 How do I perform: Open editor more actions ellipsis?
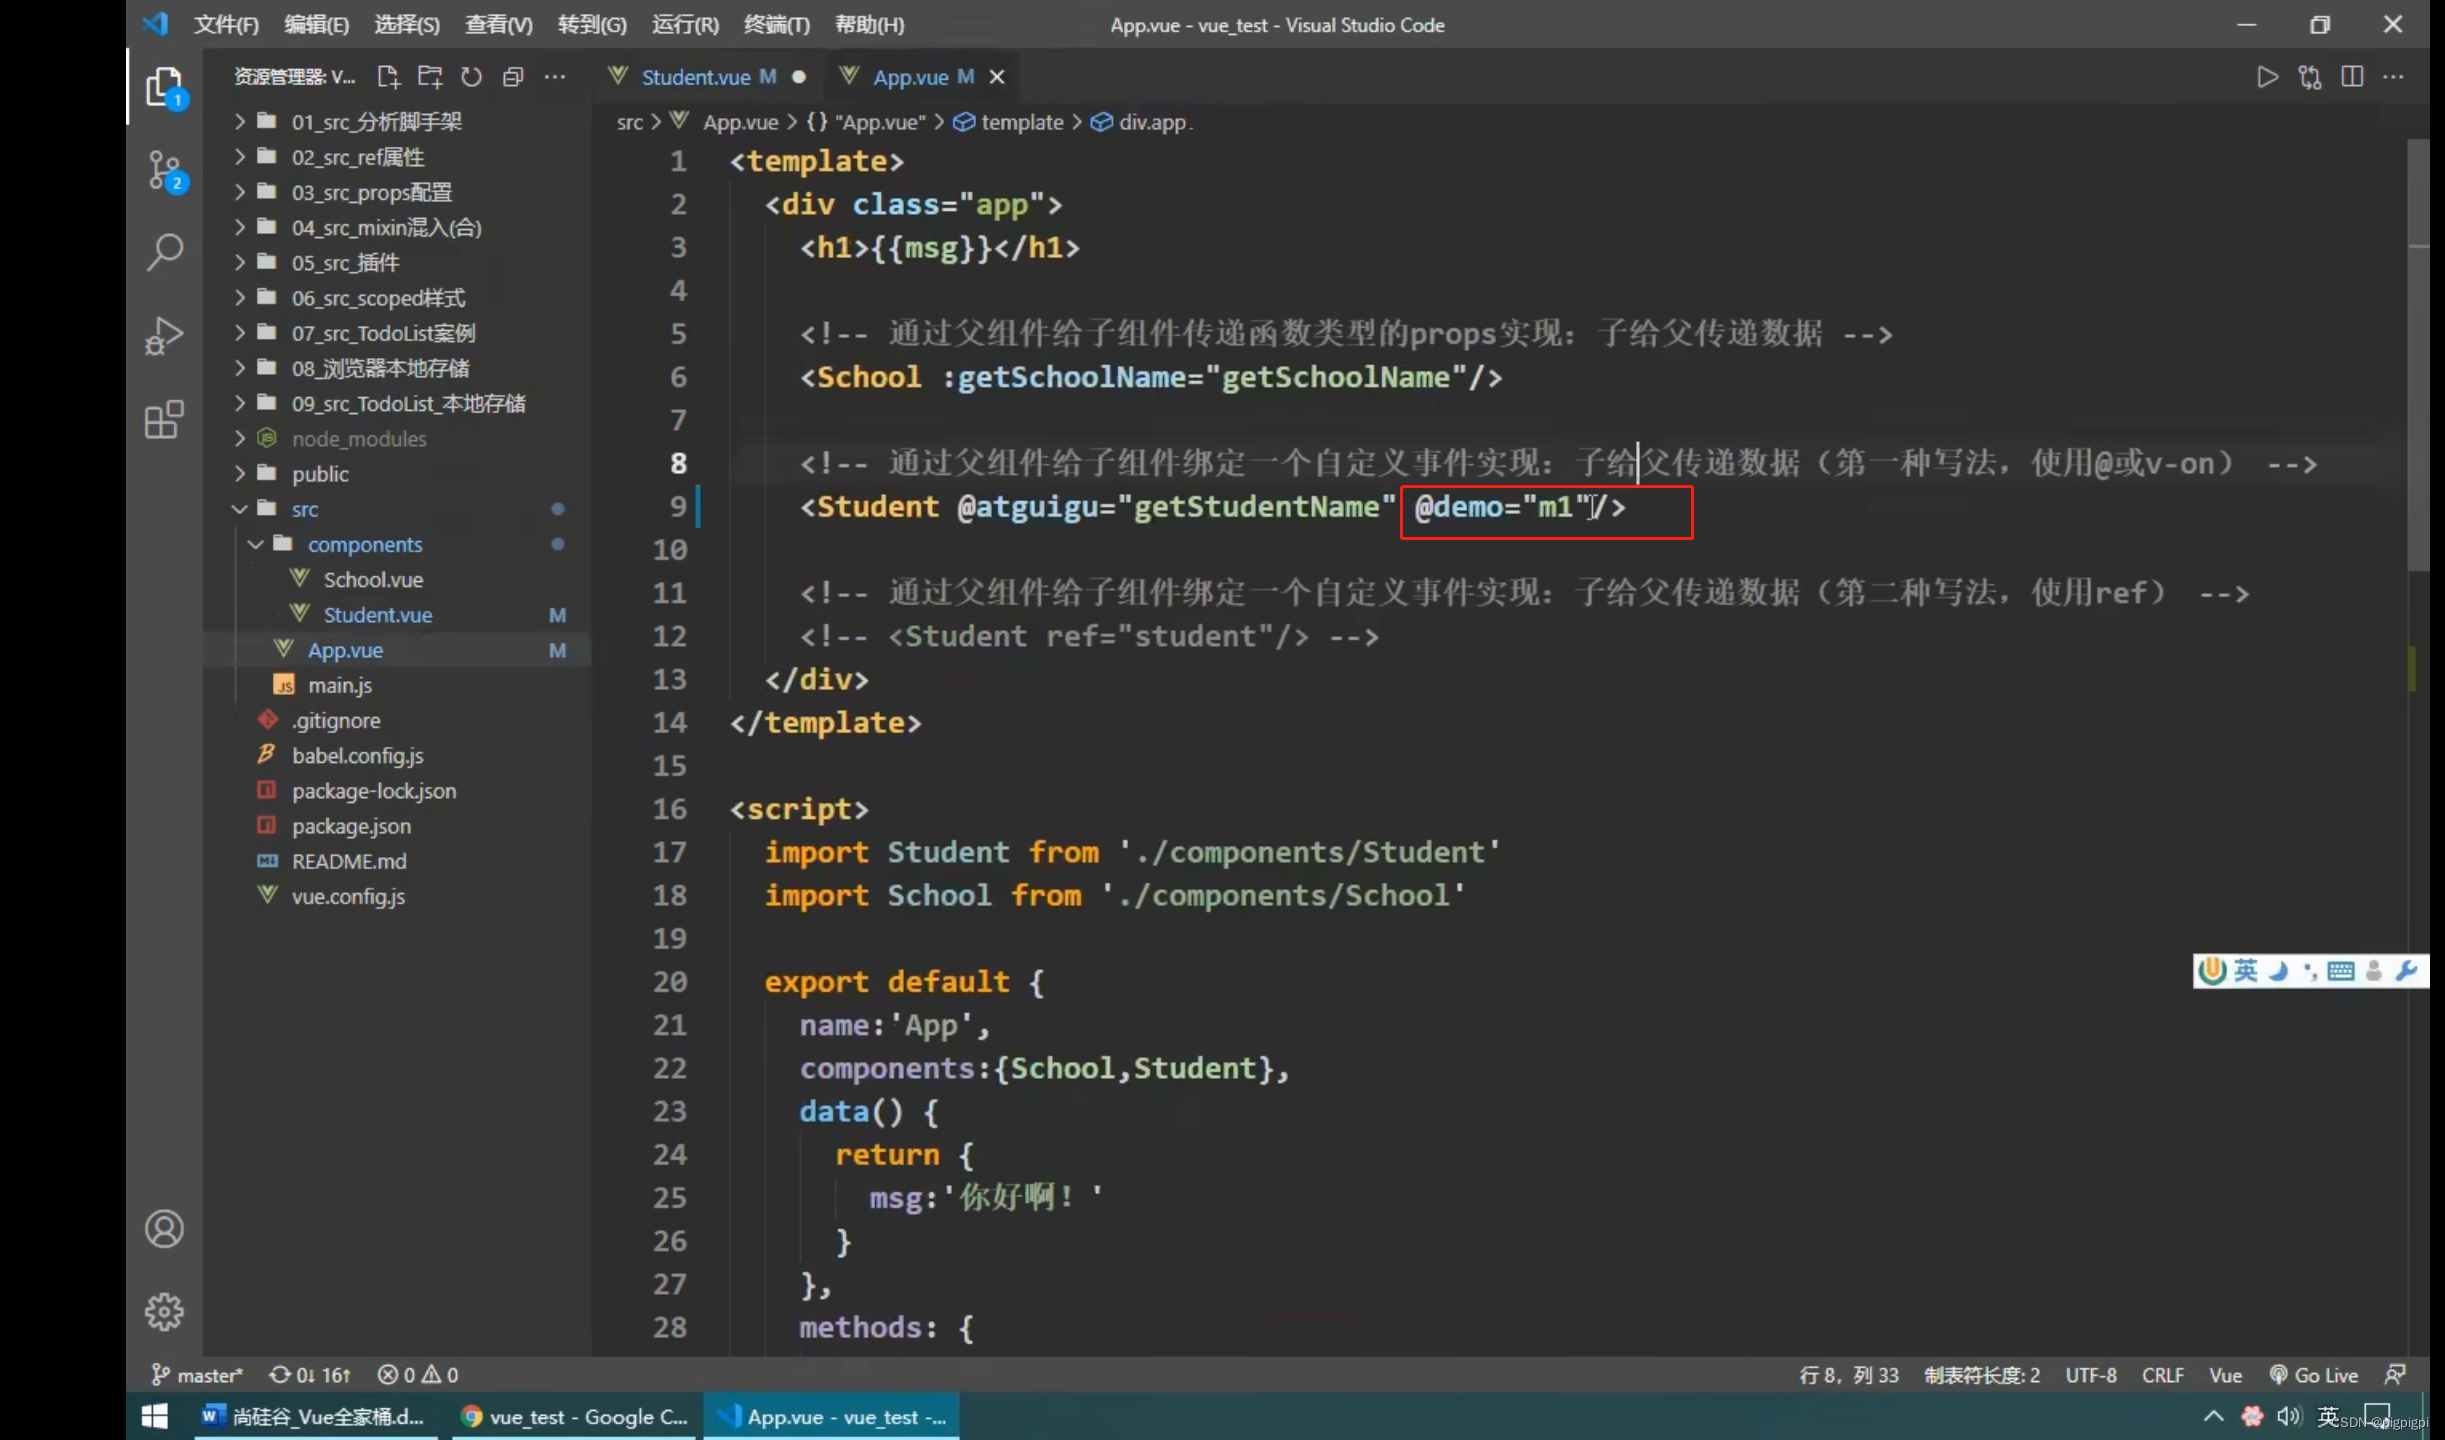[x=2394, y=77]
